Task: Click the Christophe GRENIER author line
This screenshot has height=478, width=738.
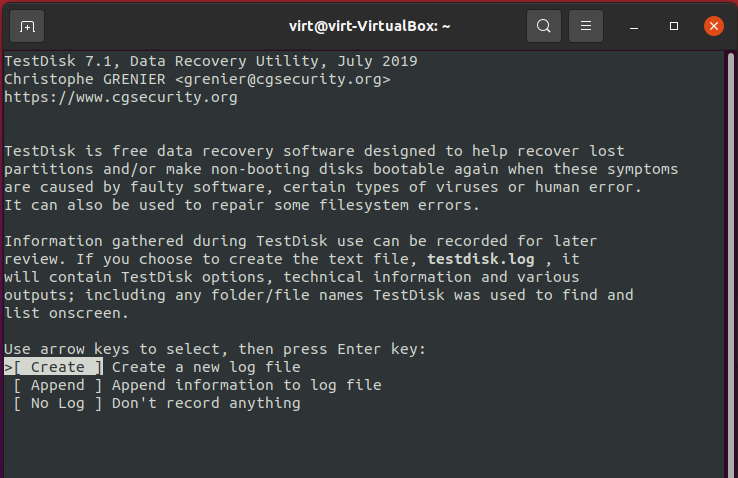Action: (197, 80)
